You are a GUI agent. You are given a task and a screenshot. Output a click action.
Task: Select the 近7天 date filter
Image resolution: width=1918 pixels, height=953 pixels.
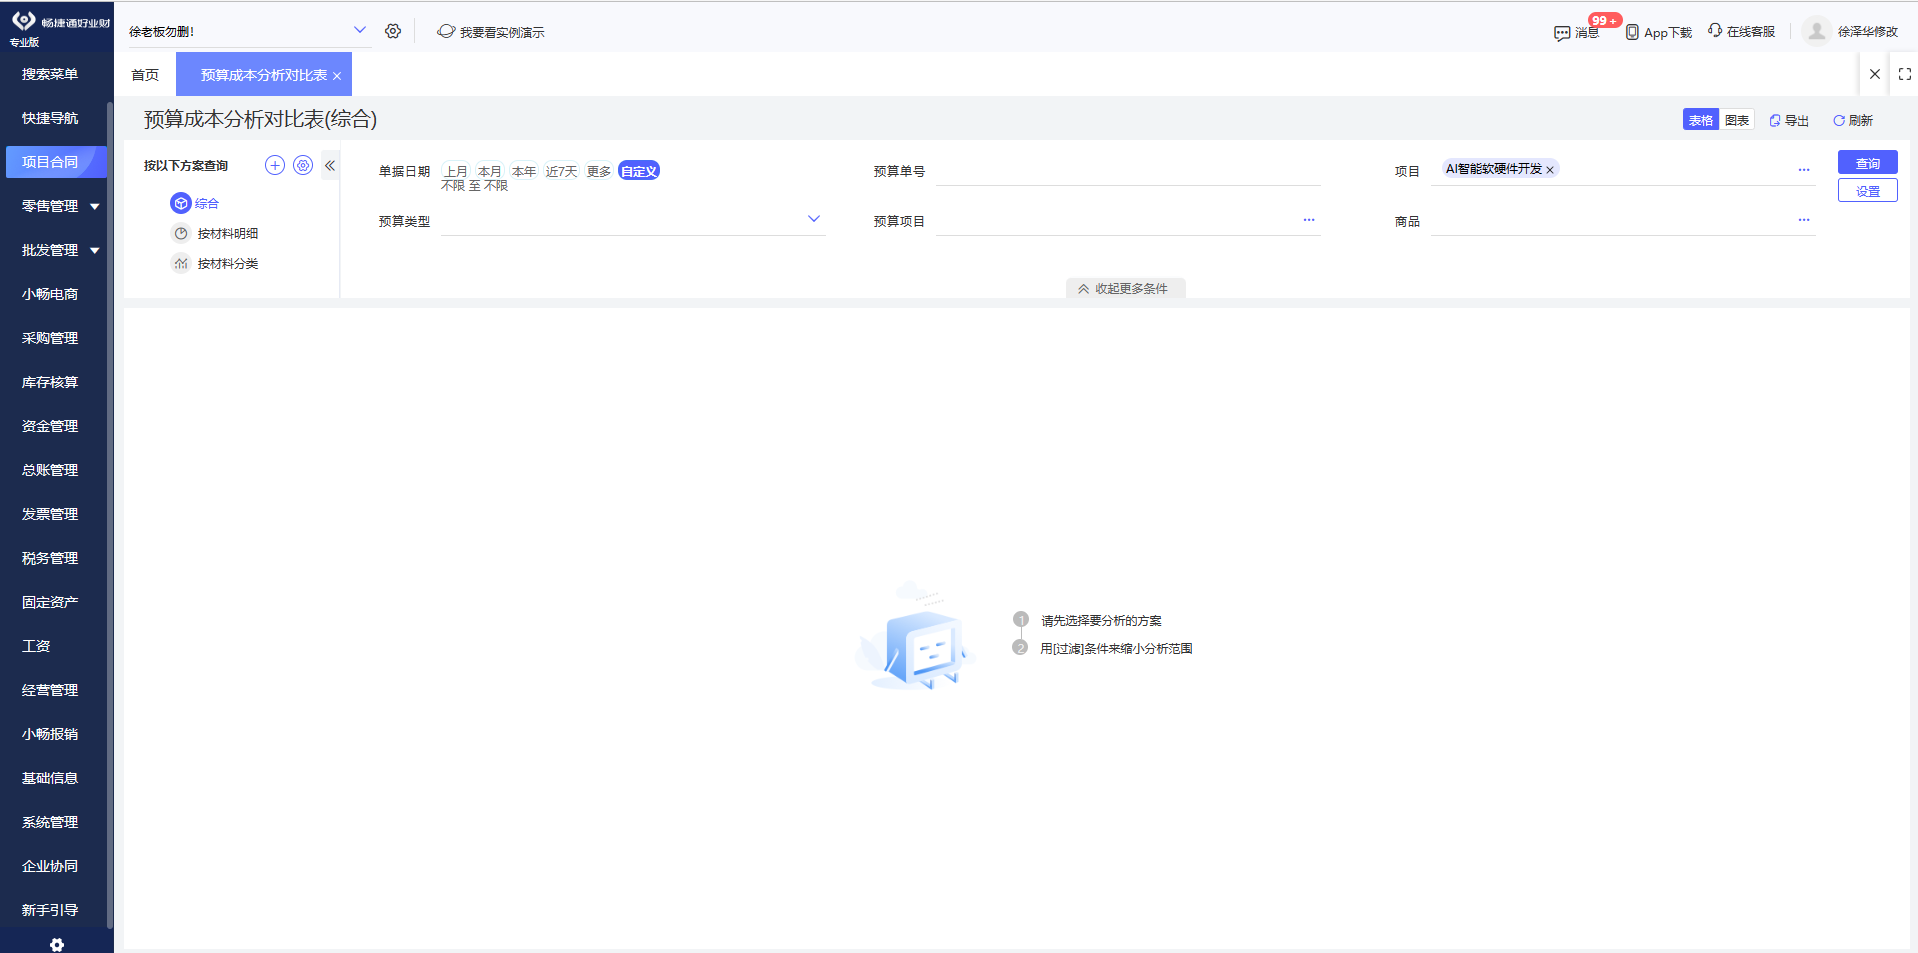pyautogui.click(x=561, y=170)
